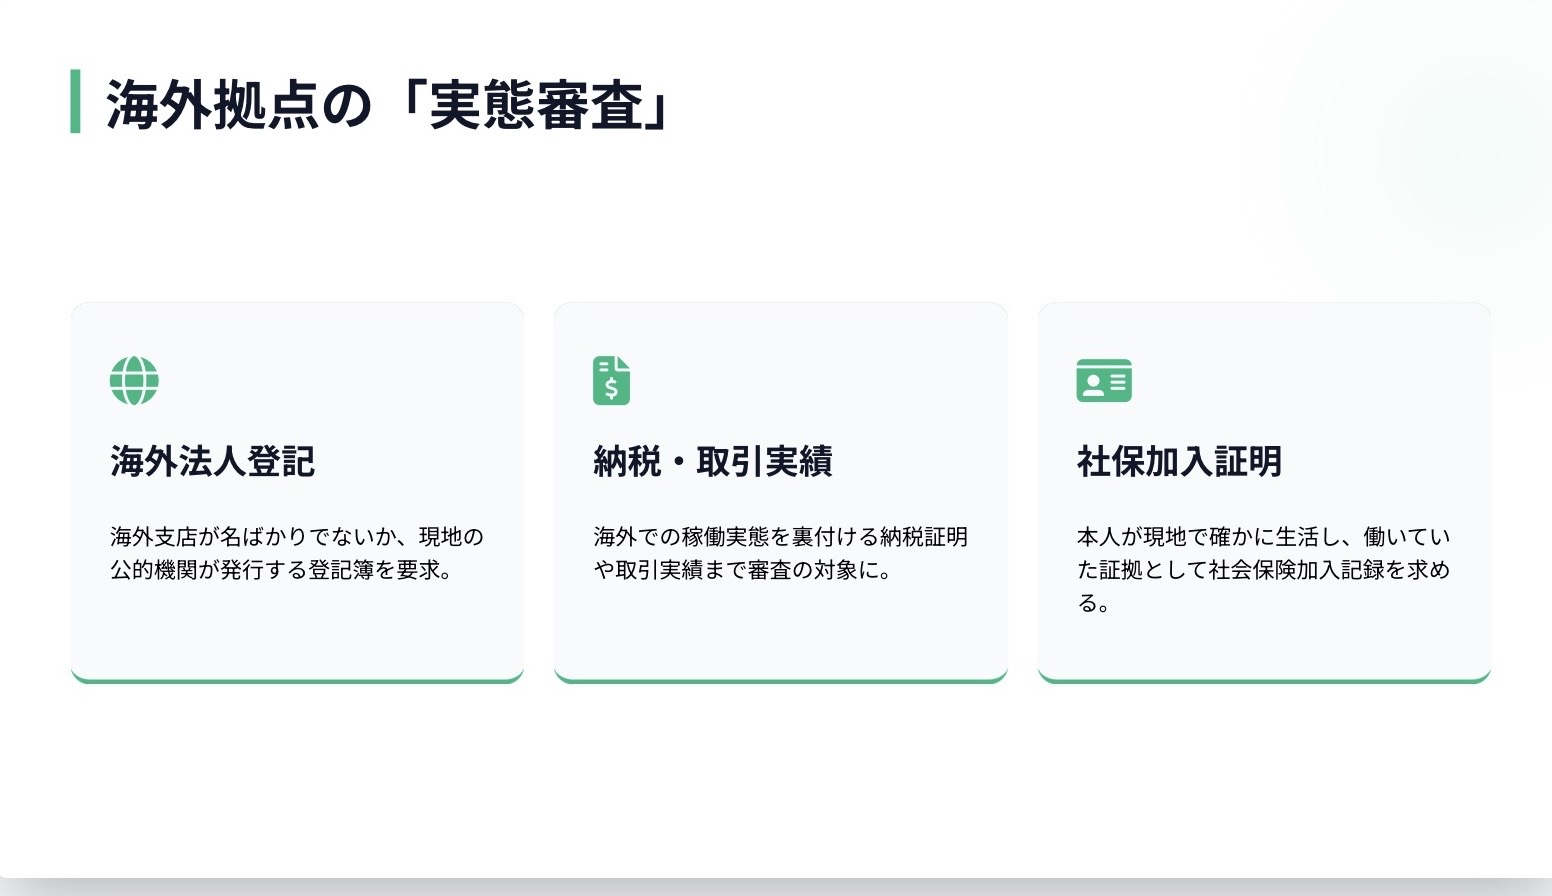Click the line 公的機関が発行する登記簿を要求
Viewport: 1552px width, 896px height.
click(x=281, y=570)
